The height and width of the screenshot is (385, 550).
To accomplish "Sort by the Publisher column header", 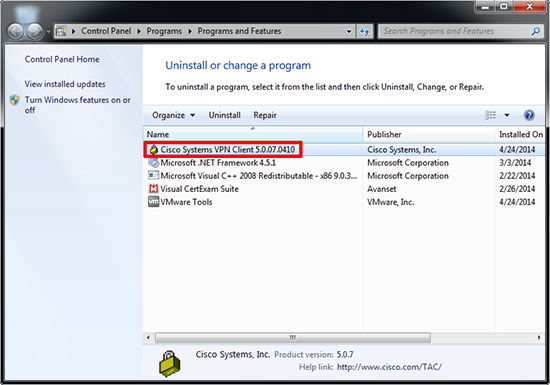I will [429, 134].
